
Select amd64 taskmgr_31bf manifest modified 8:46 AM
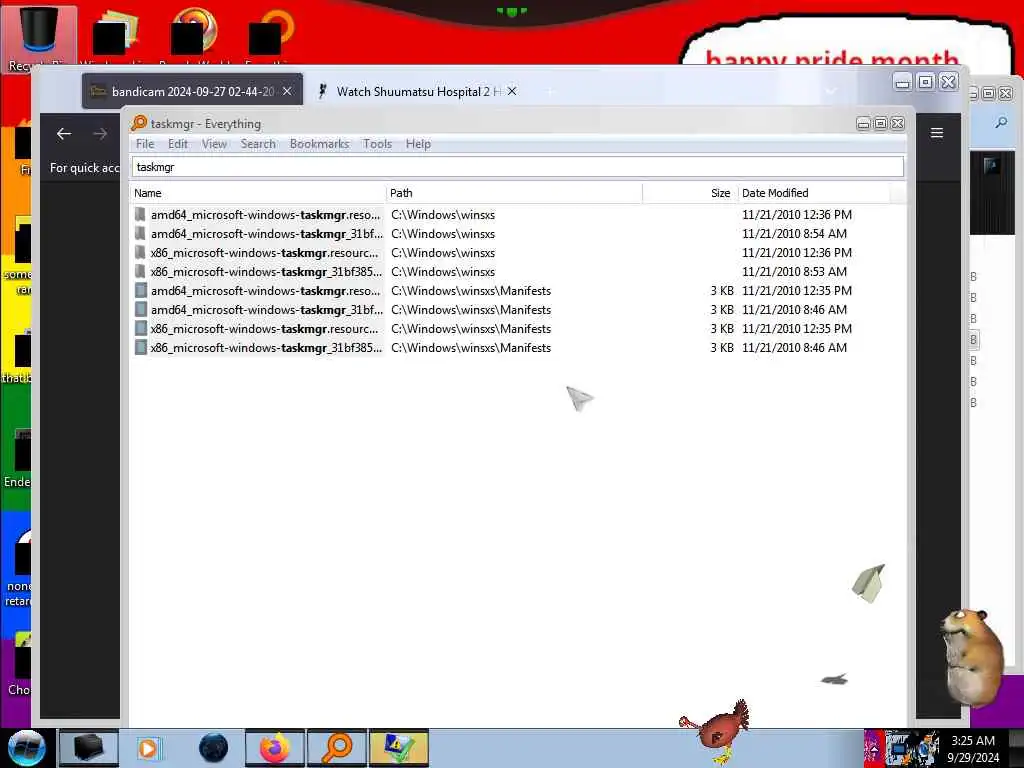click(518, 310)
